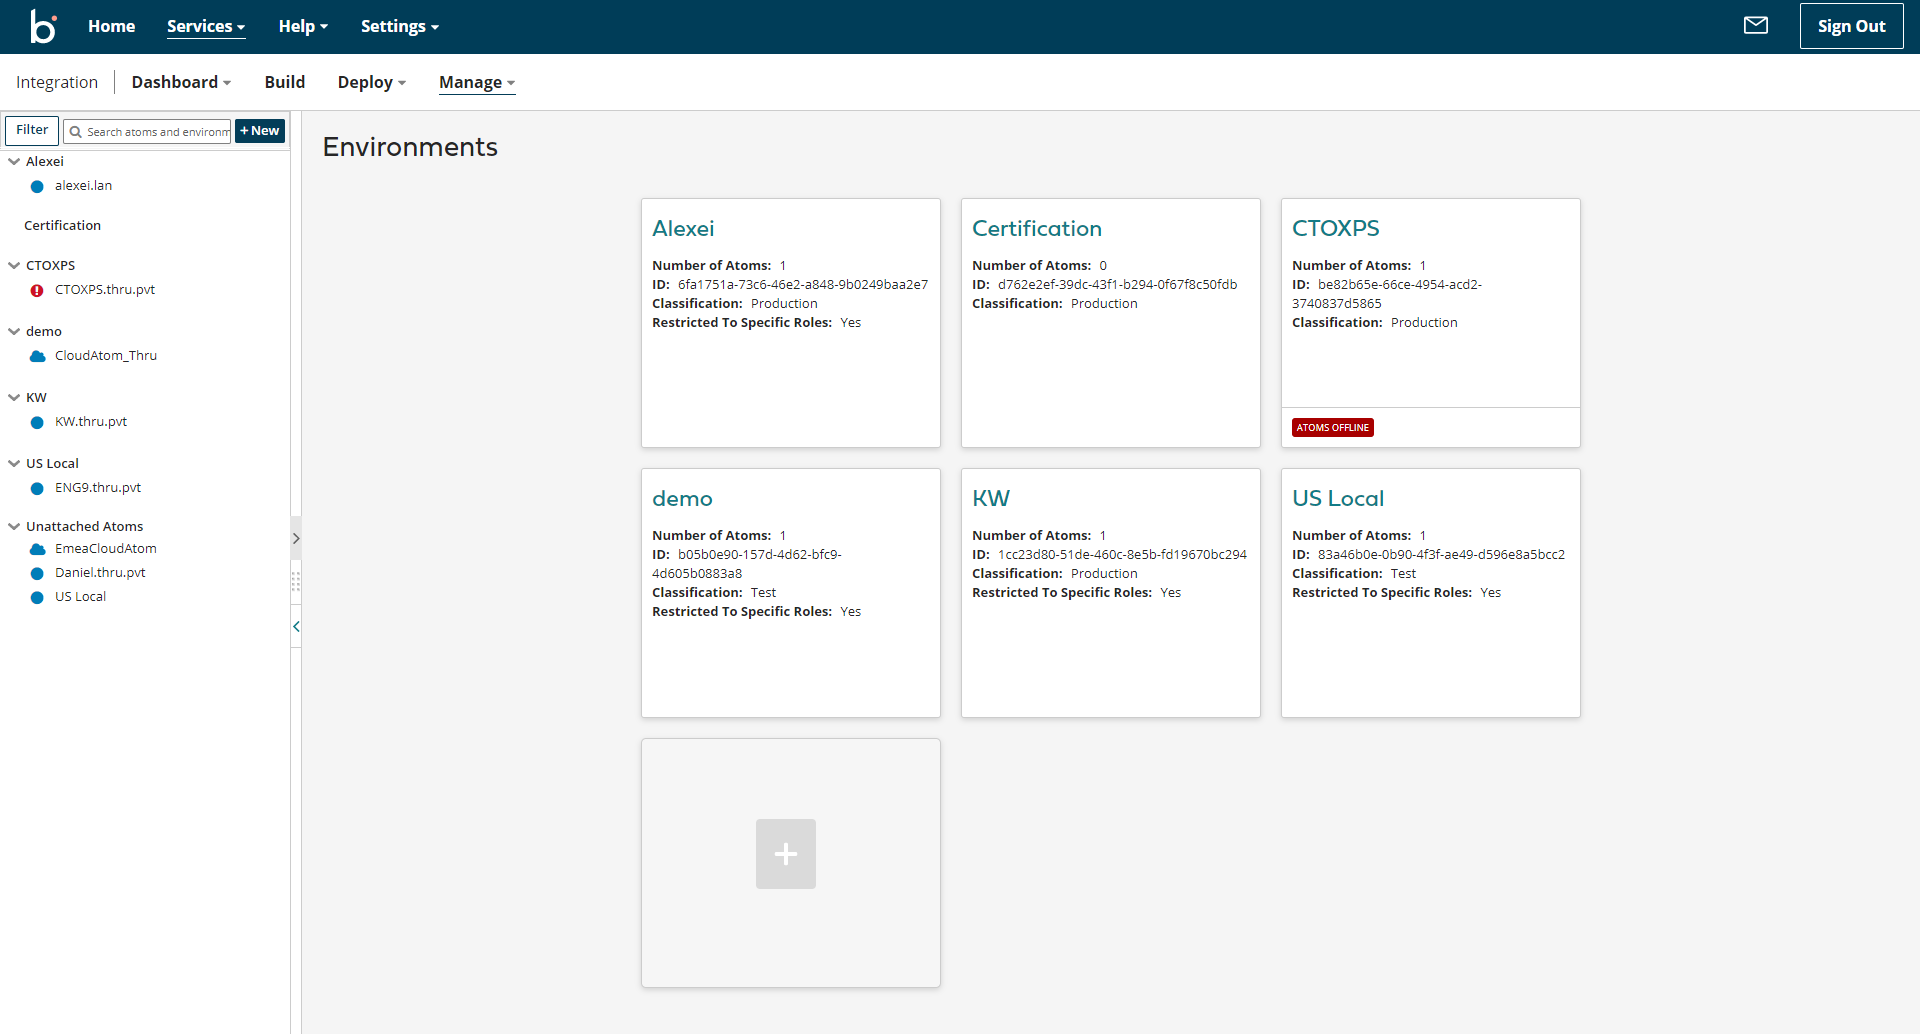Open the Manage dropdown menu
Image resolution: width=1920 pixels, height=1034 pixels.
(x=476, y=83)
